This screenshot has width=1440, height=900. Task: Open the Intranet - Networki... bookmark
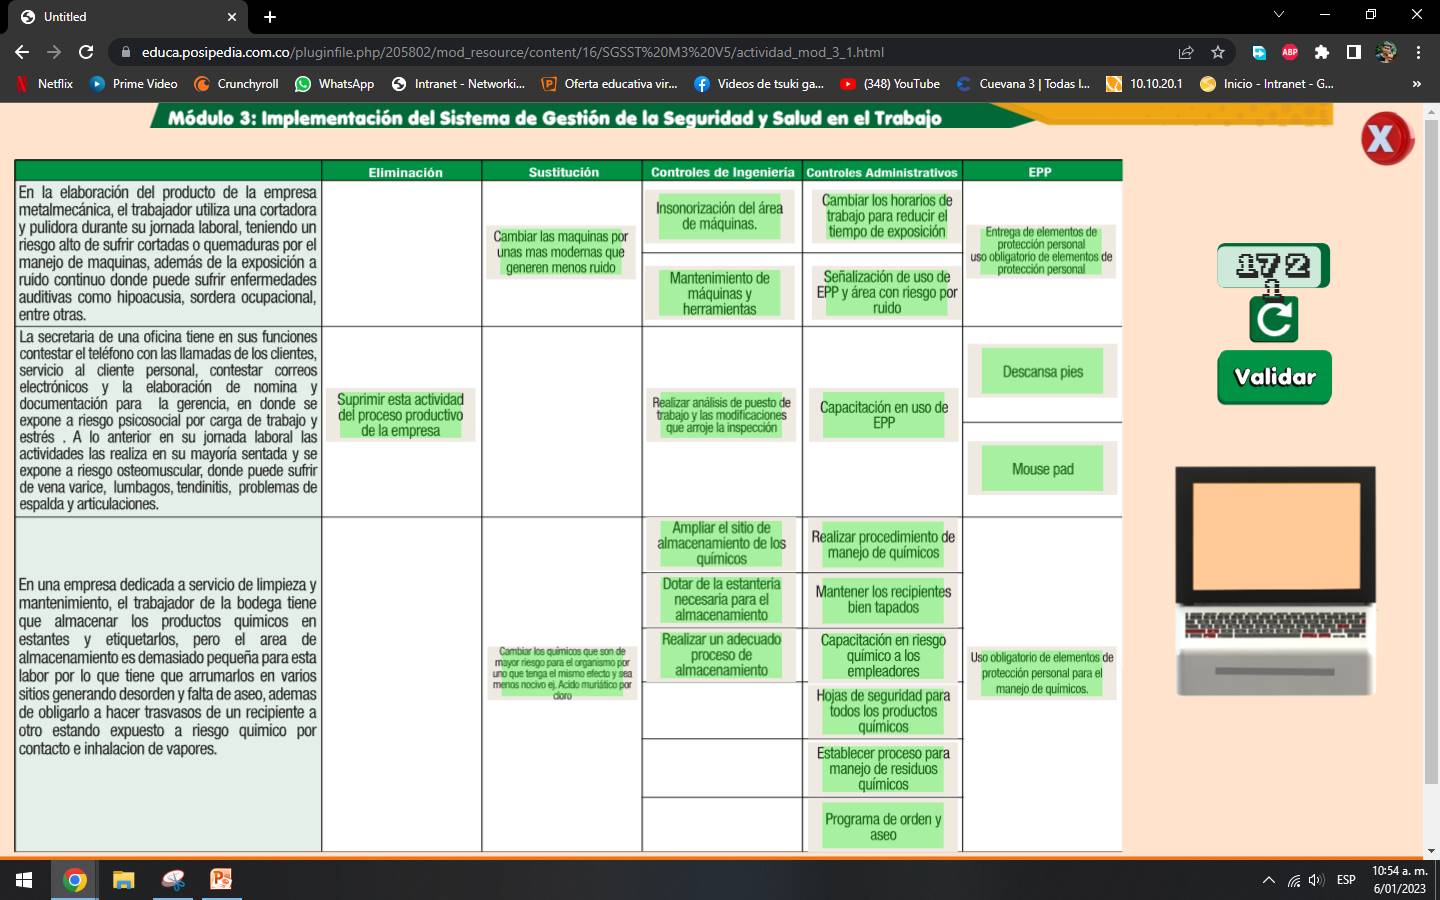[x=458, y=84]
